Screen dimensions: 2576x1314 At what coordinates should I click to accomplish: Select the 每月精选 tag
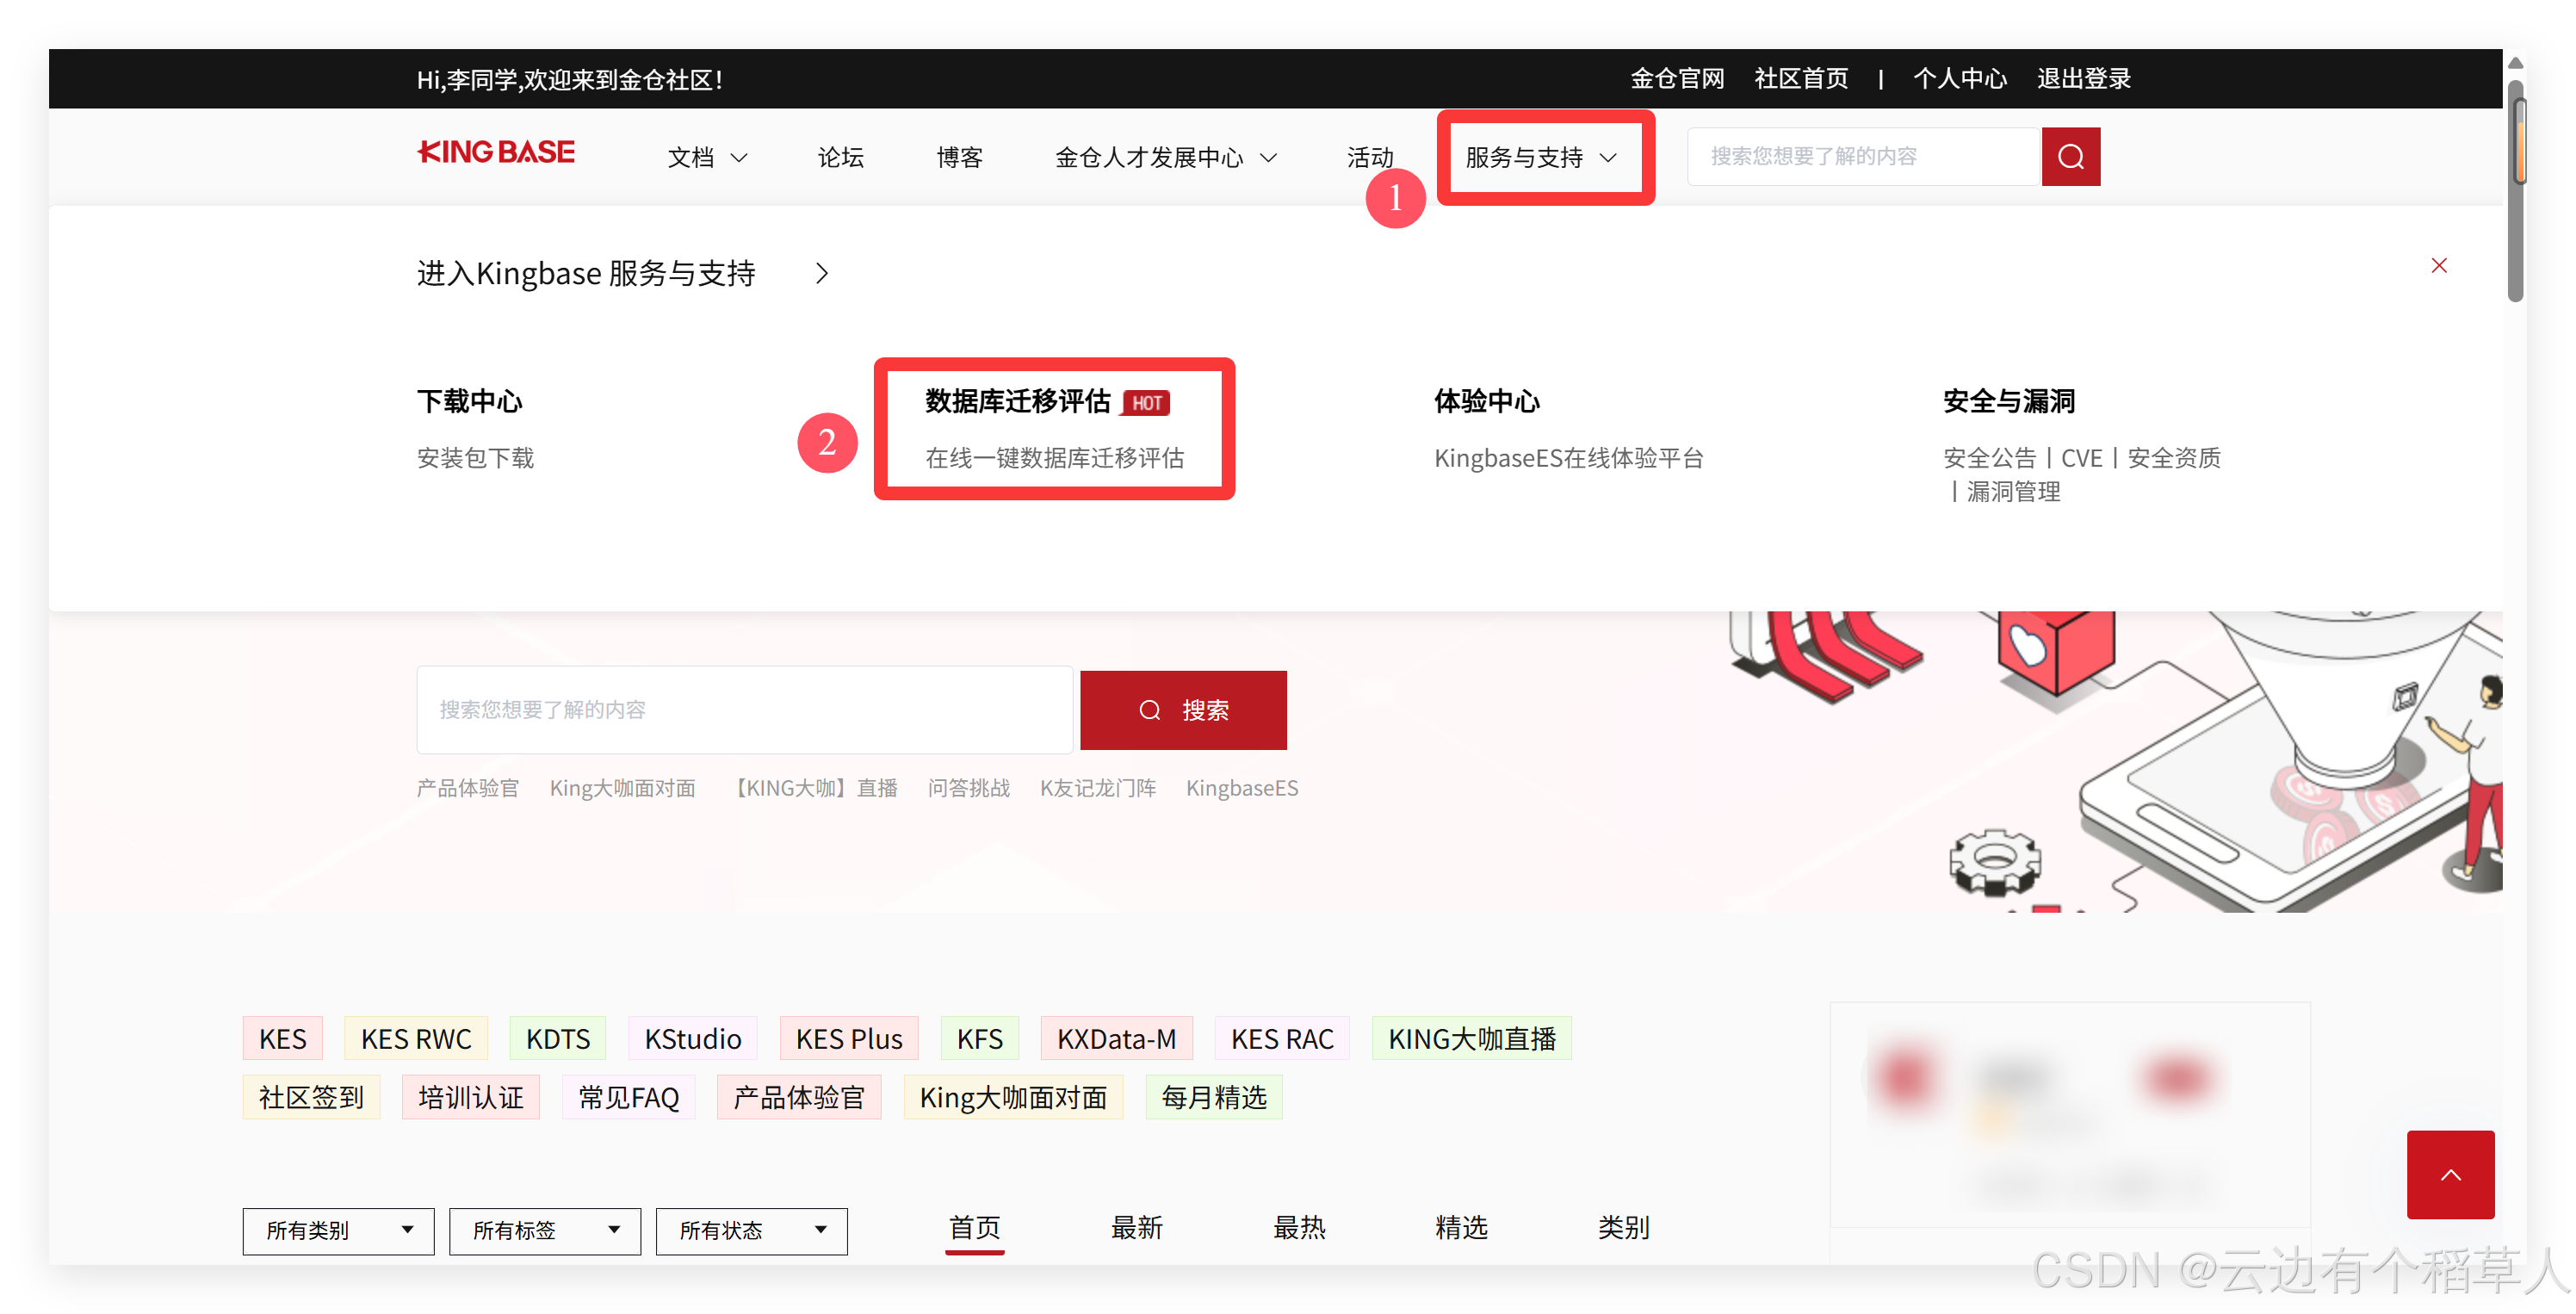click(1214, 1098)
